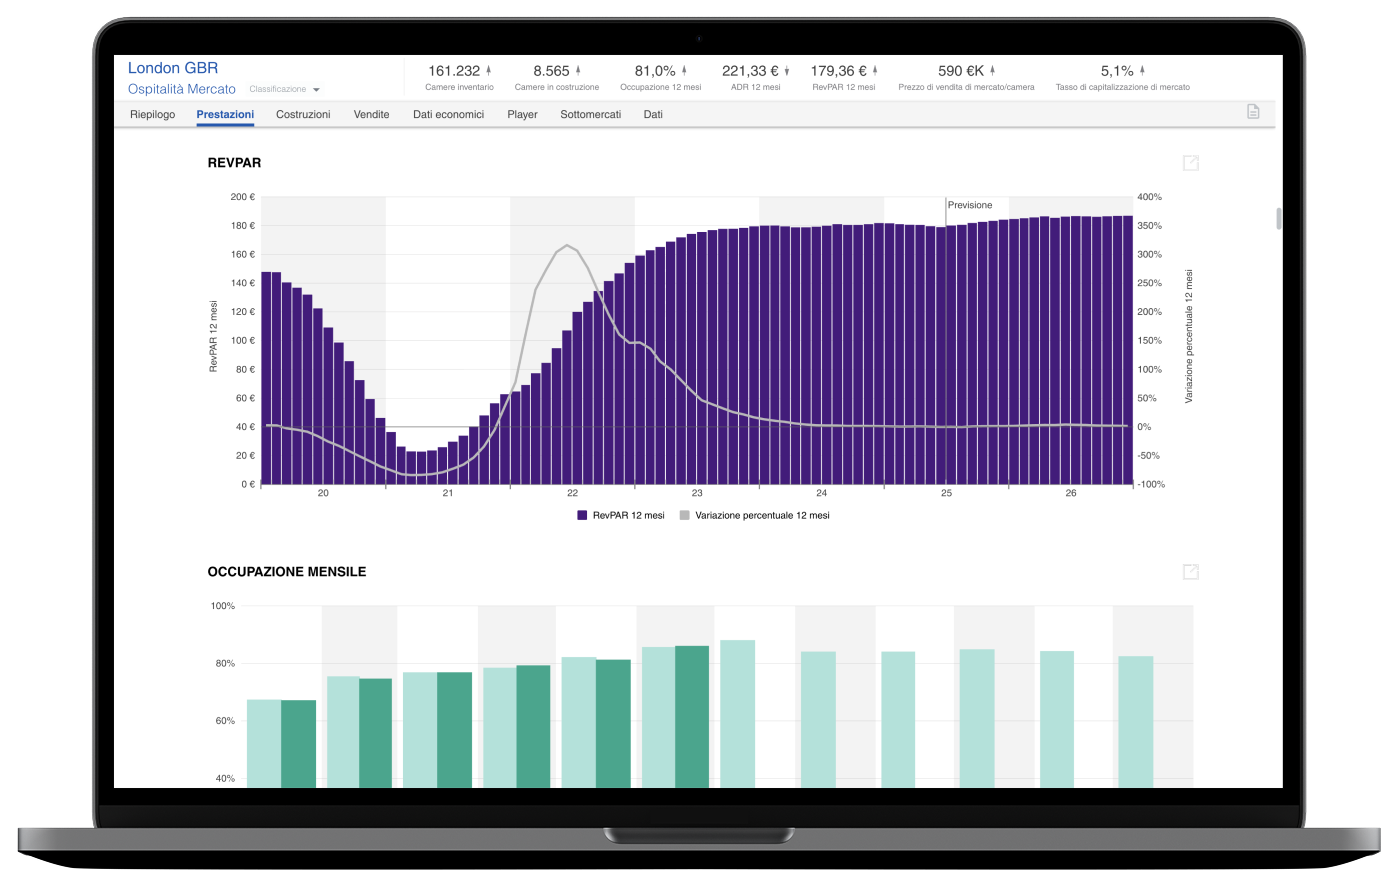This screenshot has height=895, width=1400.
Task: Click the Ospitalità Mercato link
Action: 182,89
